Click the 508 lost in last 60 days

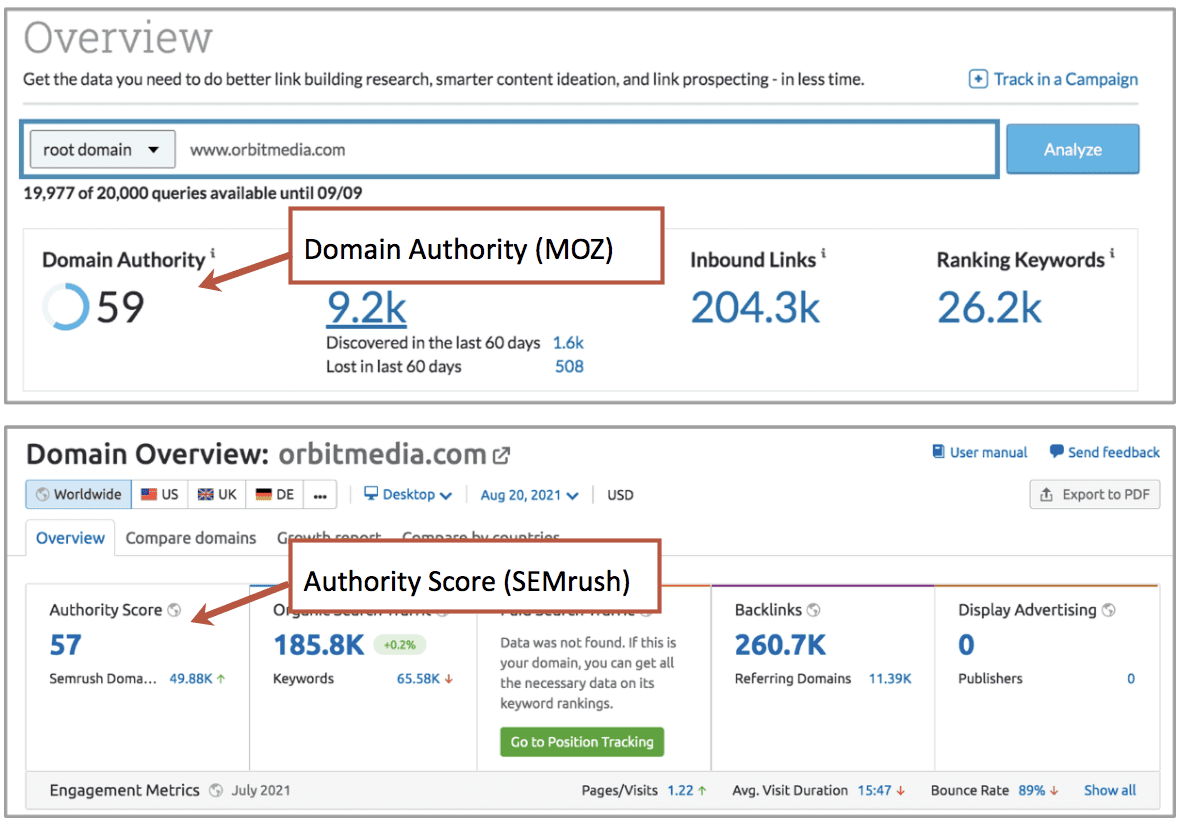coord(569,366)
